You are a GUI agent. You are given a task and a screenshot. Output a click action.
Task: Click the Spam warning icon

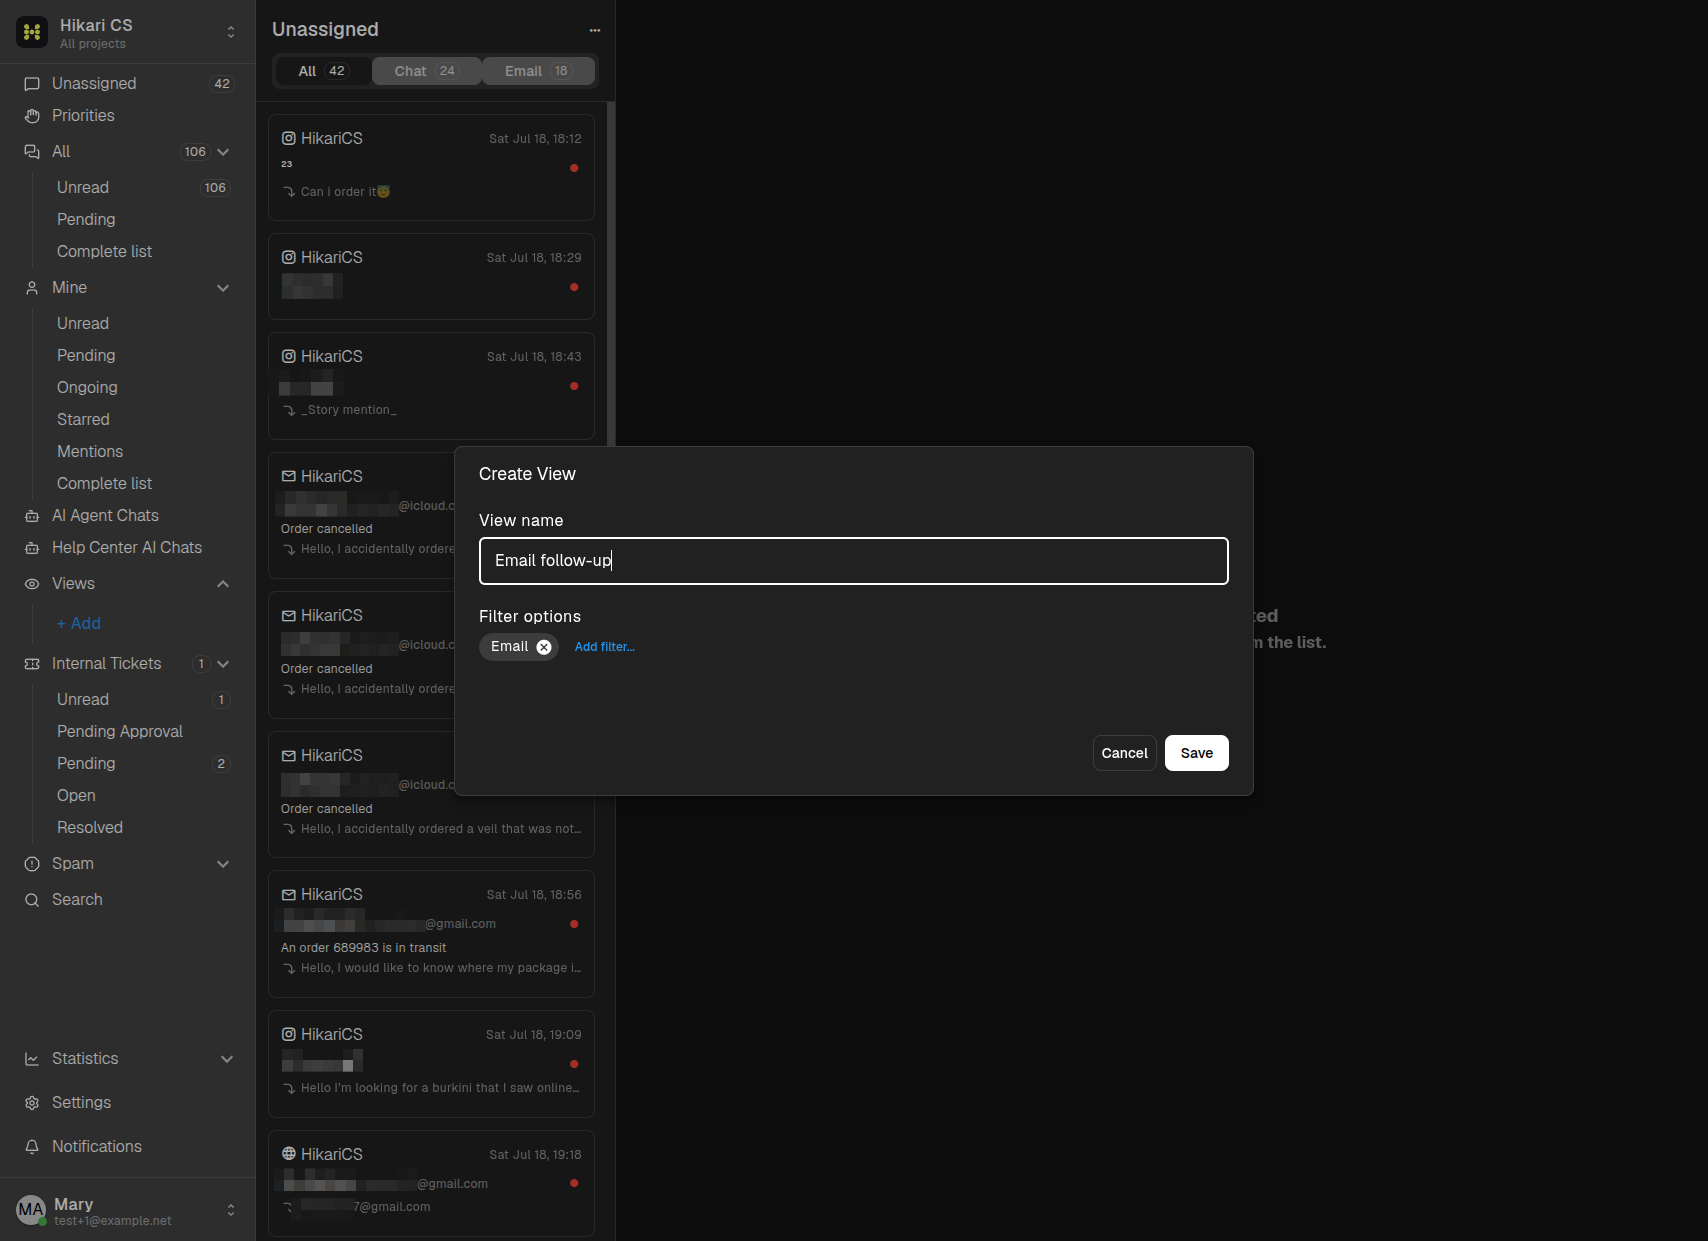(x=32, y=864)
